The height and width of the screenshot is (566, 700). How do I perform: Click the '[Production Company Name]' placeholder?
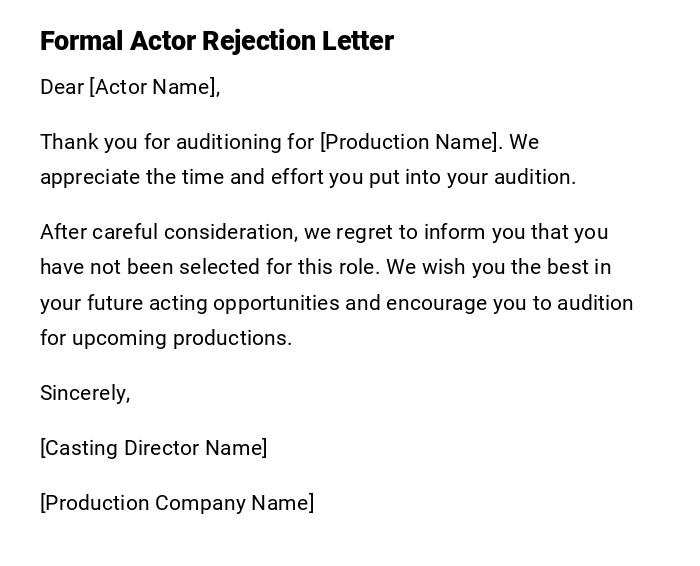coord(177,503)
